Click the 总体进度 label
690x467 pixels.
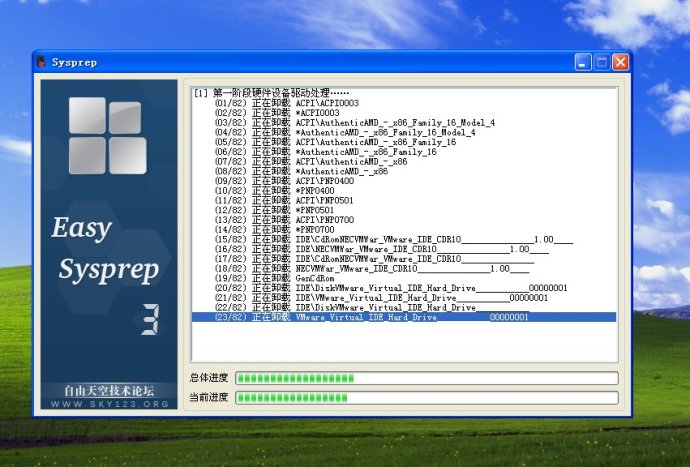[209, 377]
